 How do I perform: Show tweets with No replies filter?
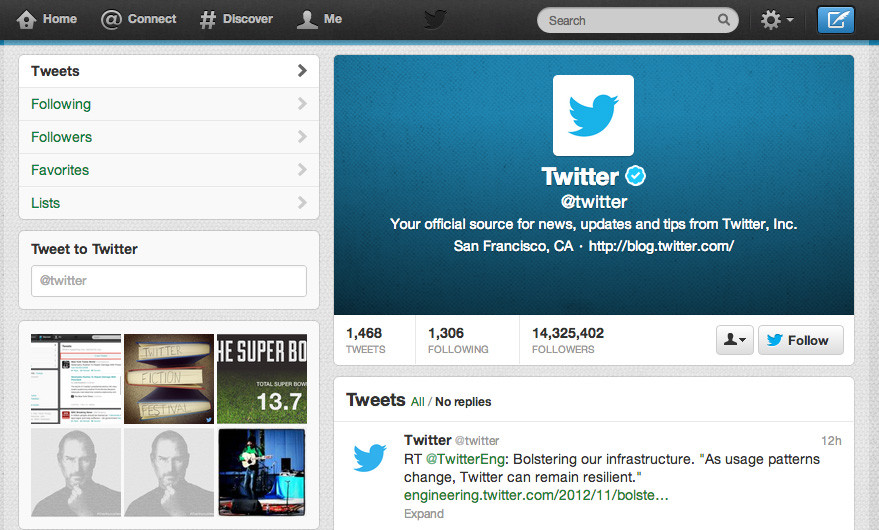463,402
